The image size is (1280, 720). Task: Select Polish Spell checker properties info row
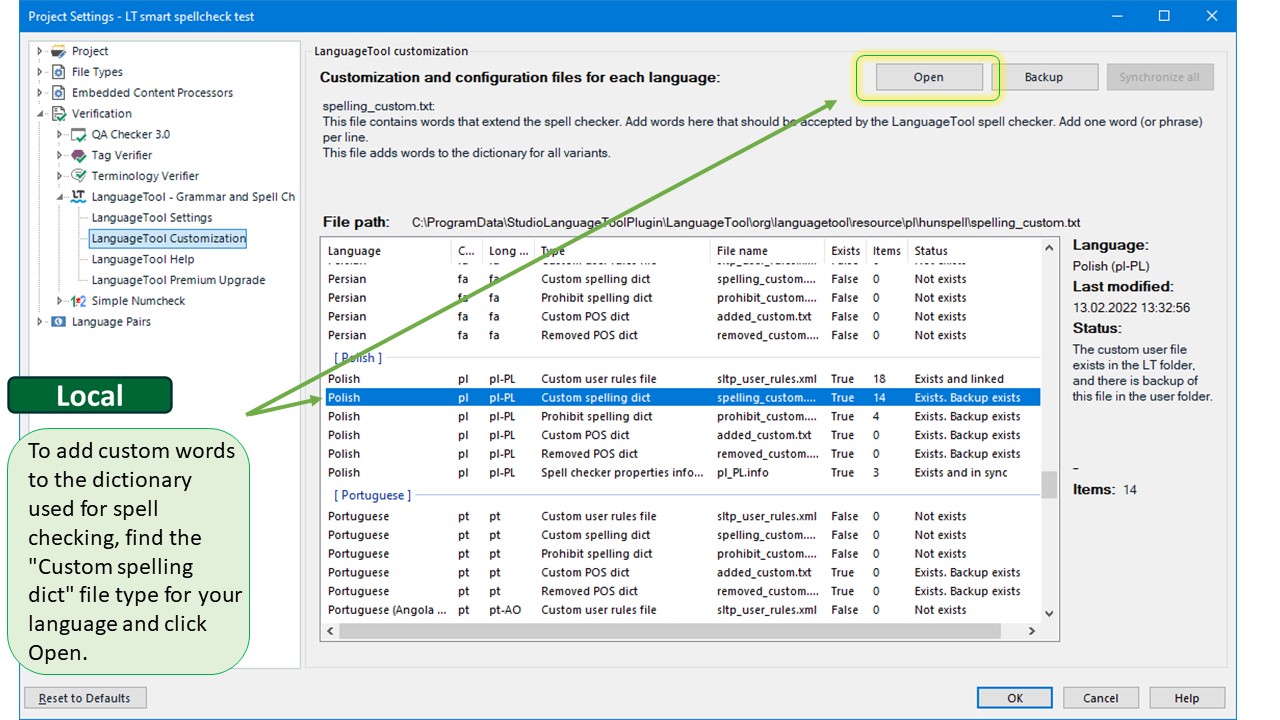[x=680, y=473]
